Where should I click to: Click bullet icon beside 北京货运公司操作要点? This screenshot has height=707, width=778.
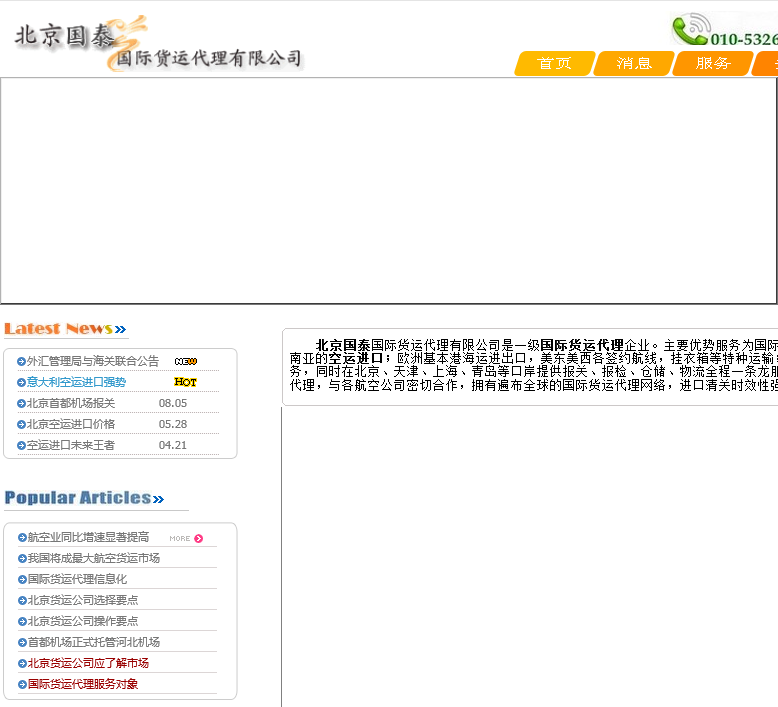click(22, 622)
